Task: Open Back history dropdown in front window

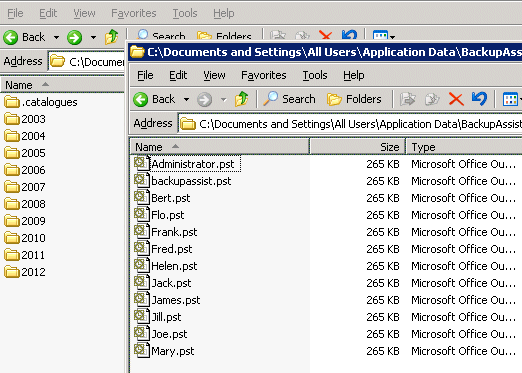Action: [186, 99]
